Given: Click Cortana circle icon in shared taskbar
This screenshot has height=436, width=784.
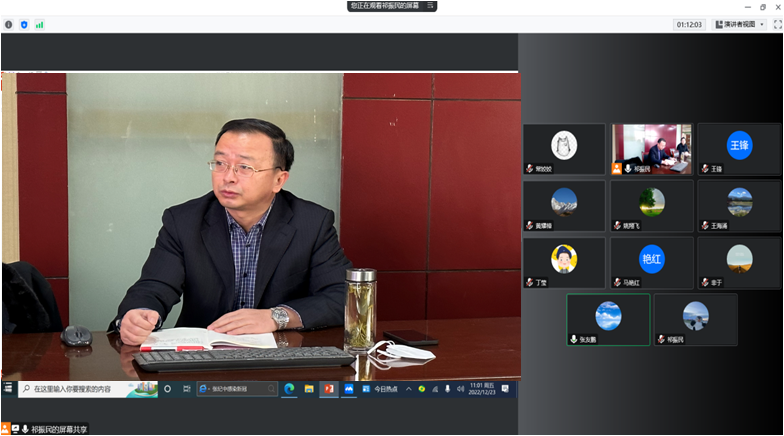Looking at the screenshot, I should (x=168, y=388).
